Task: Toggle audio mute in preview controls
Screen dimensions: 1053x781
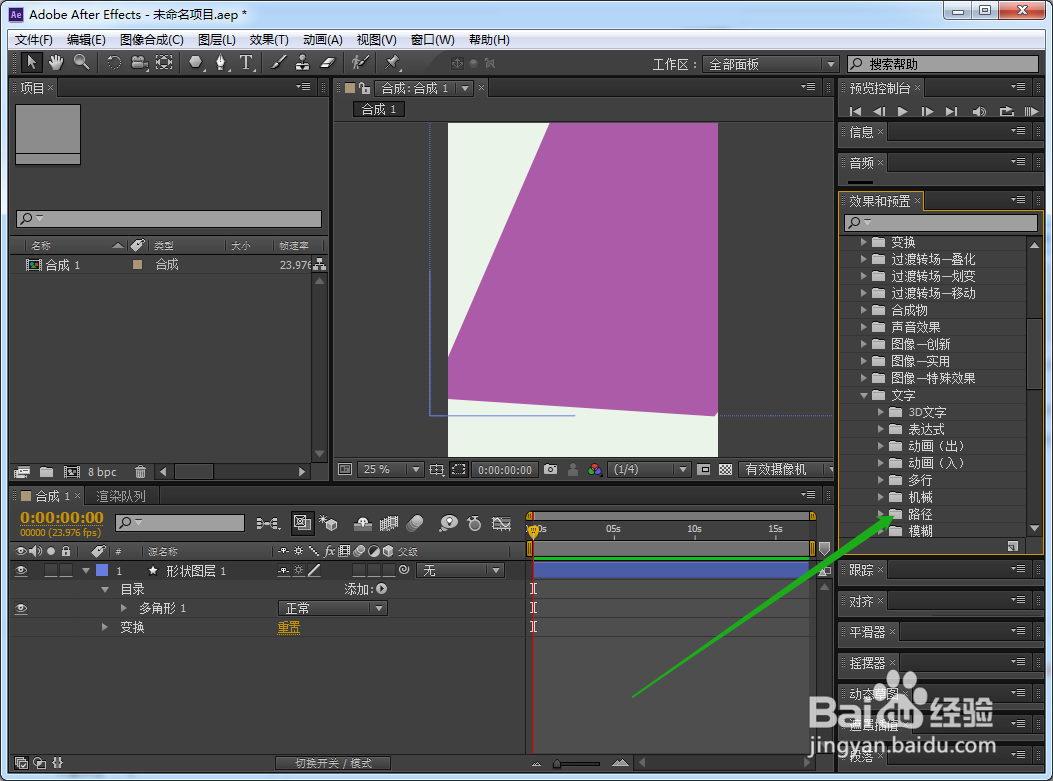Action: pos(979,111)
